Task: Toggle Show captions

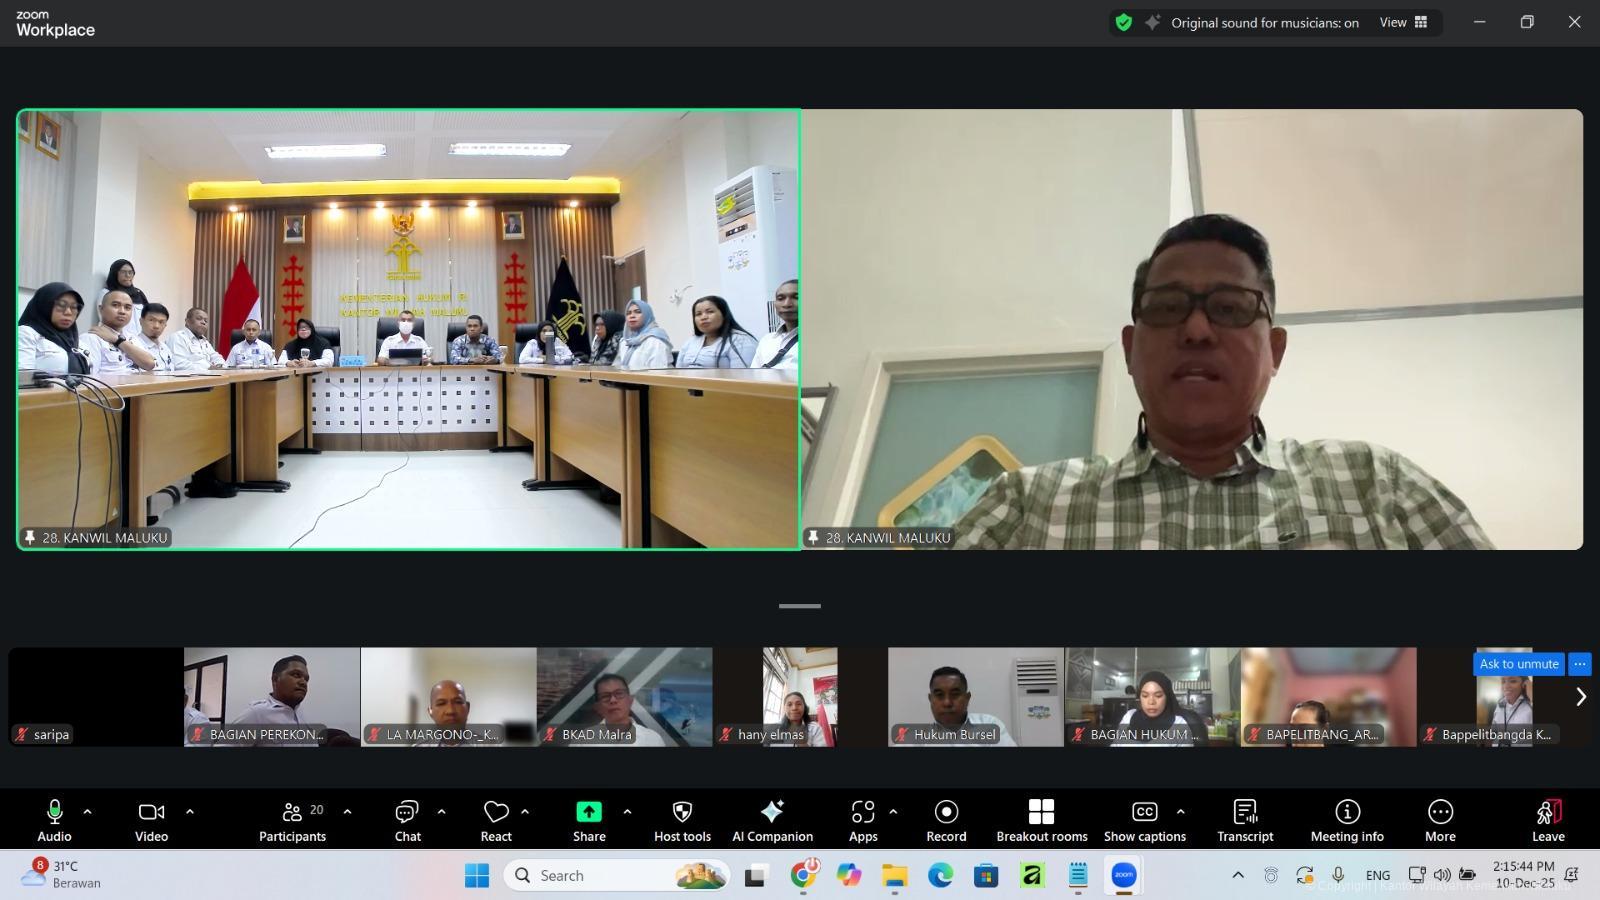Action: [1144, 820]
